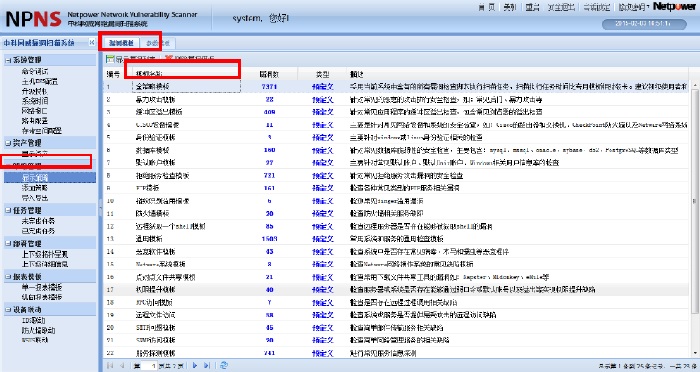
Task: Select the 暴力攻击模板 row
Action: 397,100
